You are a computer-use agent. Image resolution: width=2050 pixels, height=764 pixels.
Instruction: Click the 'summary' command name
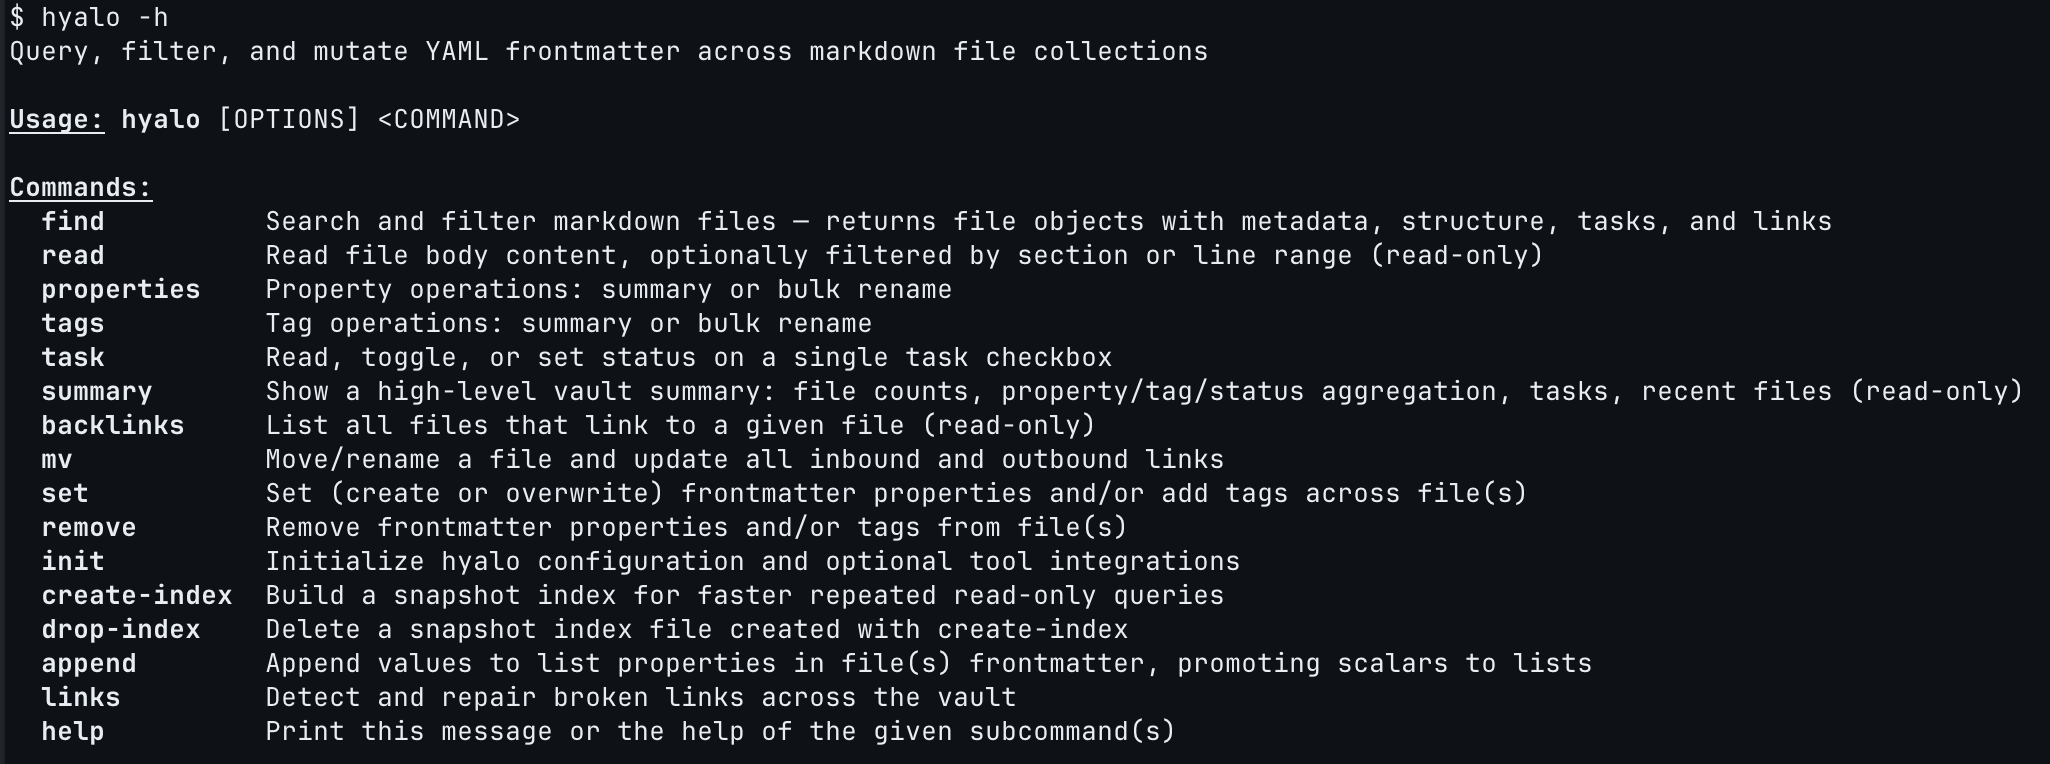(x=97, y=392)
